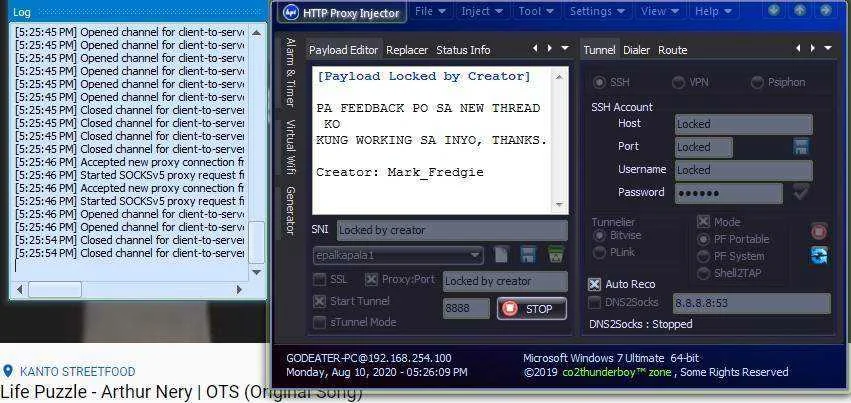Viewport: 851px width, 403px height.
Task: Open tab list dropdown in Payload panel
Action: point(565,48)
